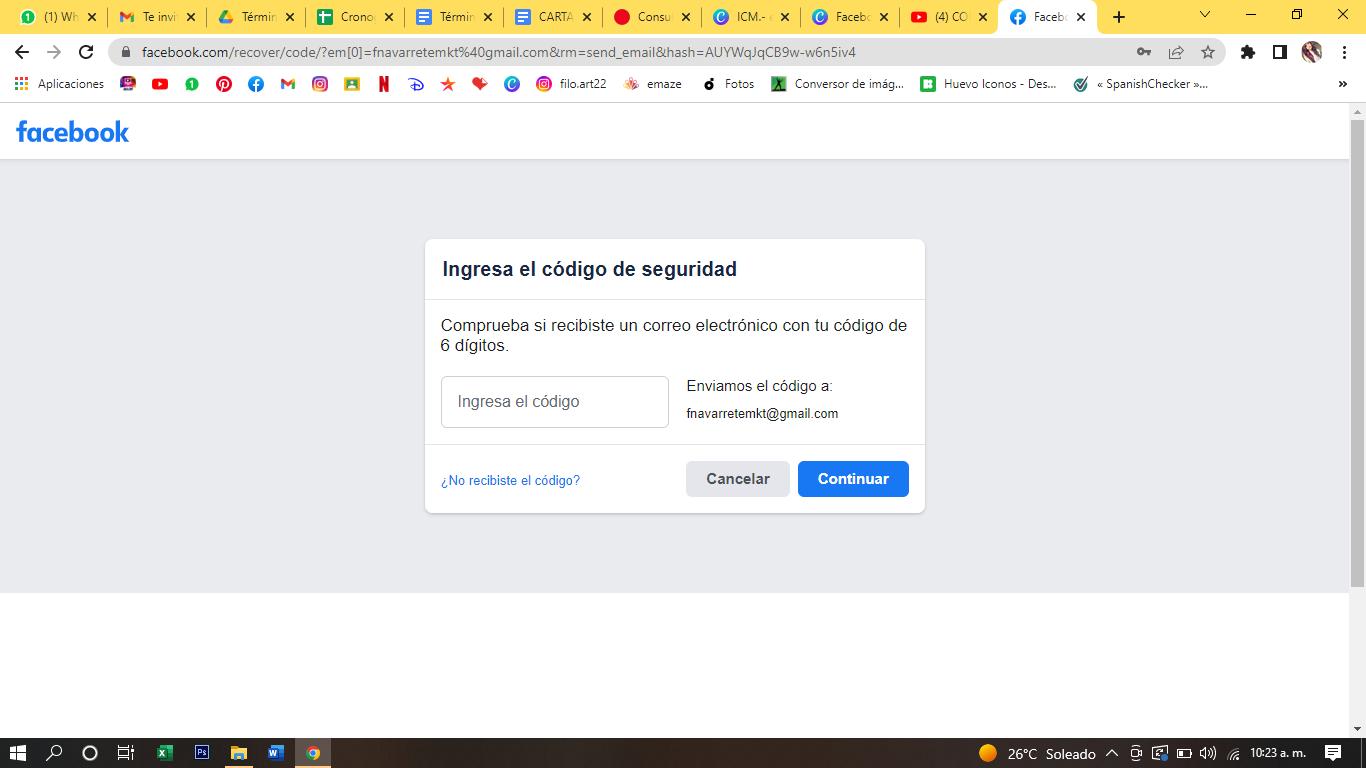Open the green WhatsApp bookmark icon
The image size is (1366, 768).
click(192, 84)
